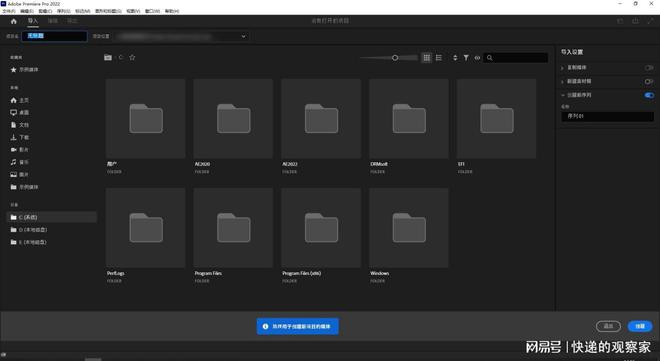
Task: Switch to grid thumbnail view
Action: point(426,58)
